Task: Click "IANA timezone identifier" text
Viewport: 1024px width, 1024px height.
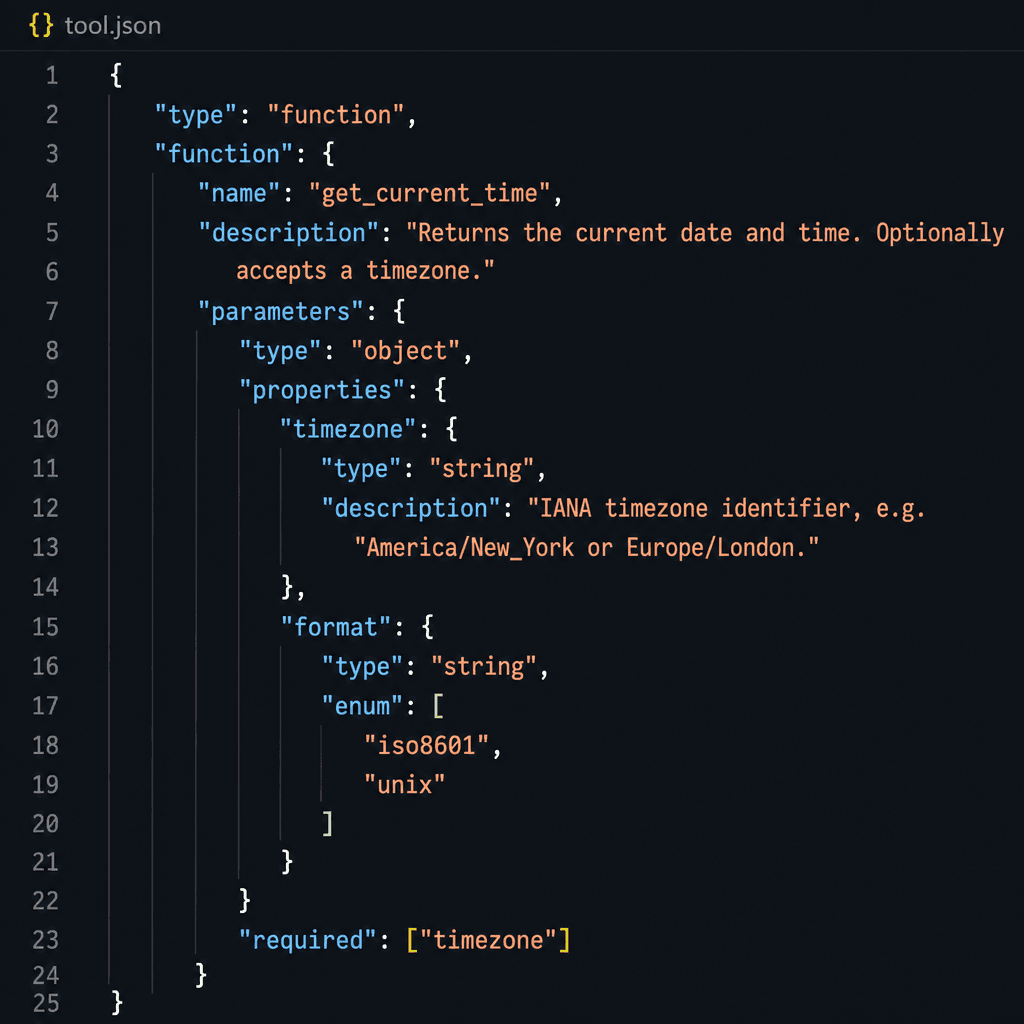Action: (695, 509)
